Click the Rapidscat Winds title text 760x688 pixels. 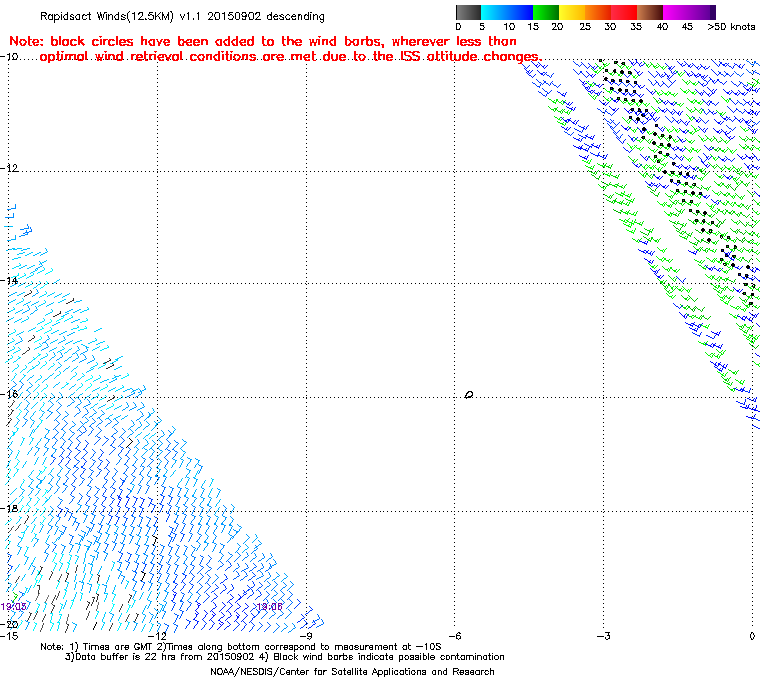(x=182, y=16)
